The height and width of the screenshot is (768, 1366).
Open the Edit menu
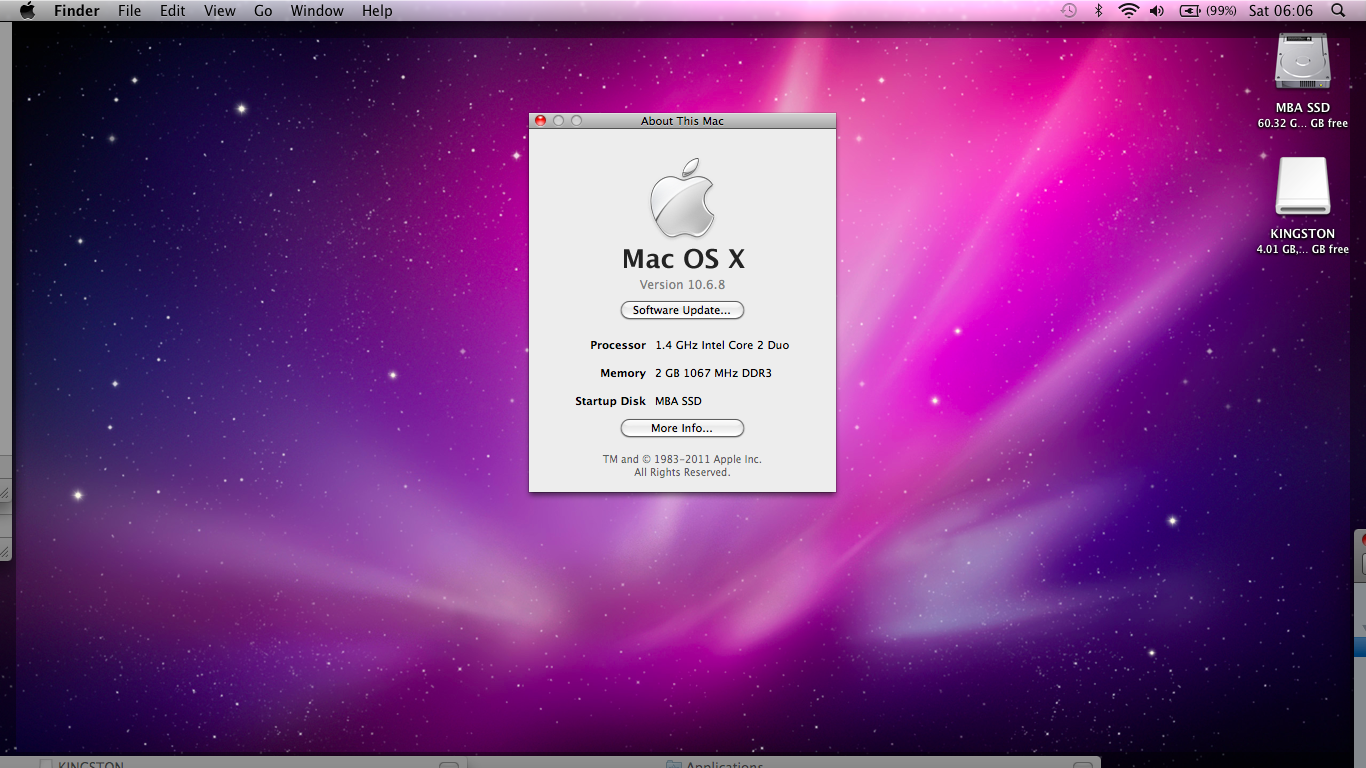point(173,11)
